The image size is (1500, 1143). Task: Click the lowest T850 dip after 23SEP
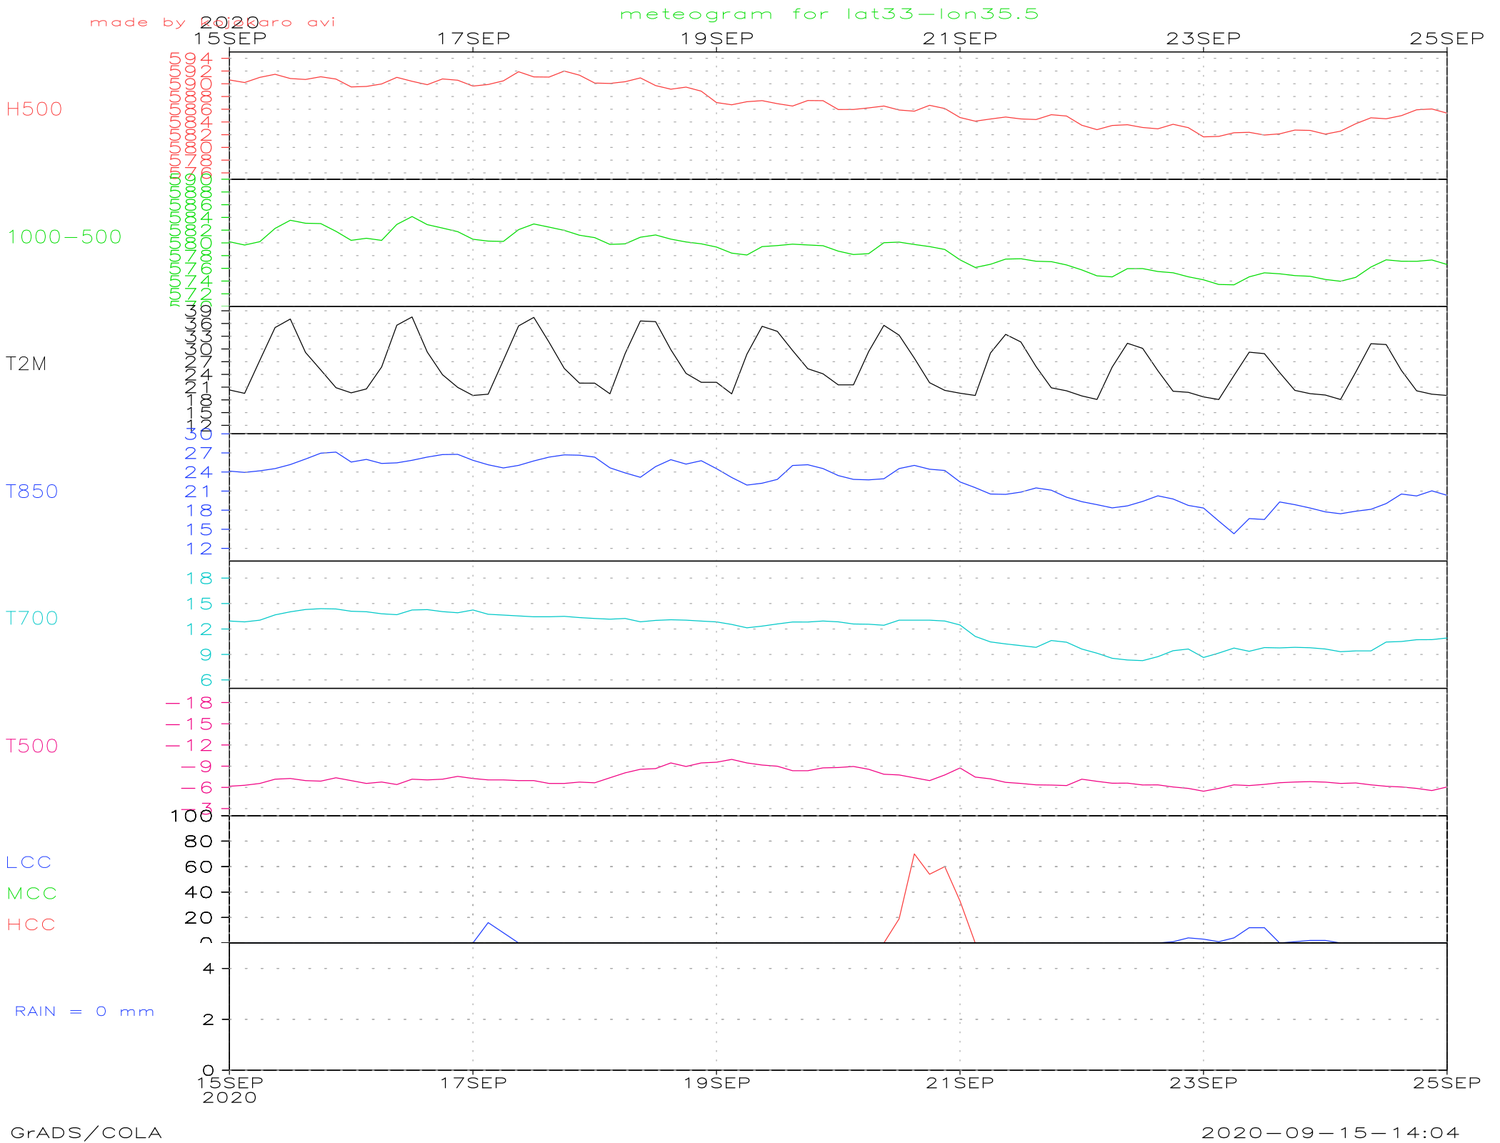click(x=1234, y=533)
